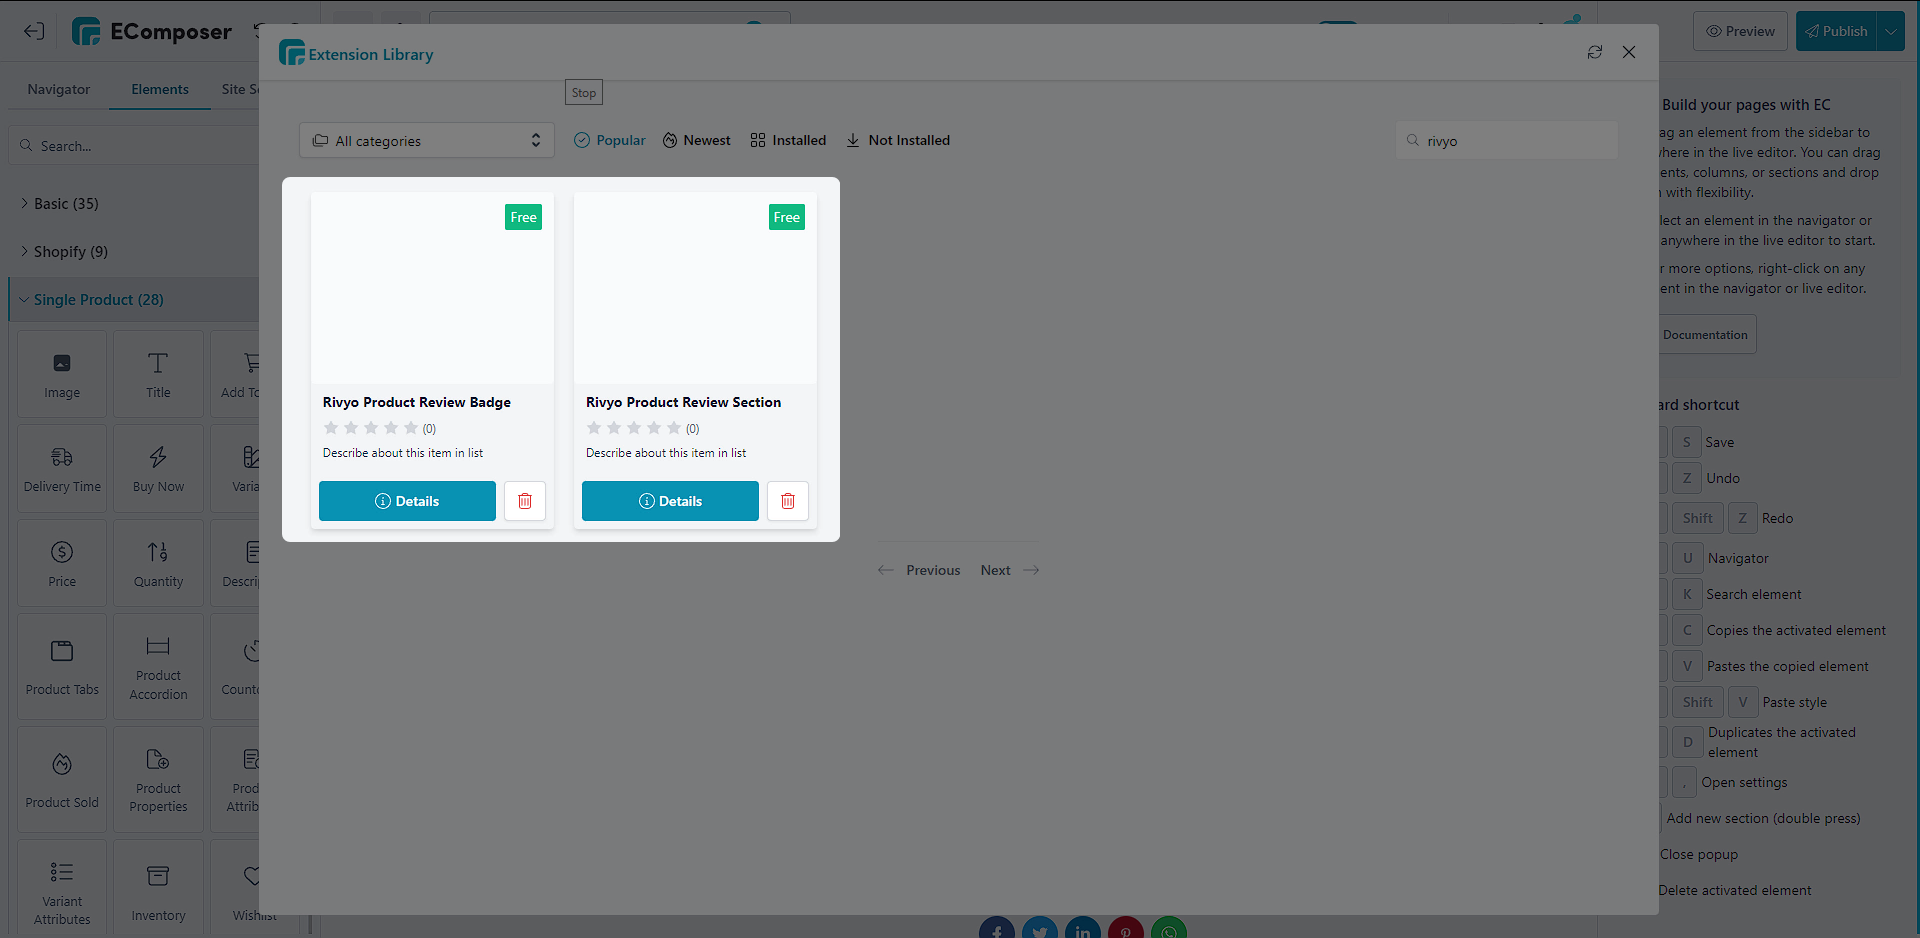Viewport: 1920px width, 938px height.
Task: Select the Inventory element
Action: [158, 890]
